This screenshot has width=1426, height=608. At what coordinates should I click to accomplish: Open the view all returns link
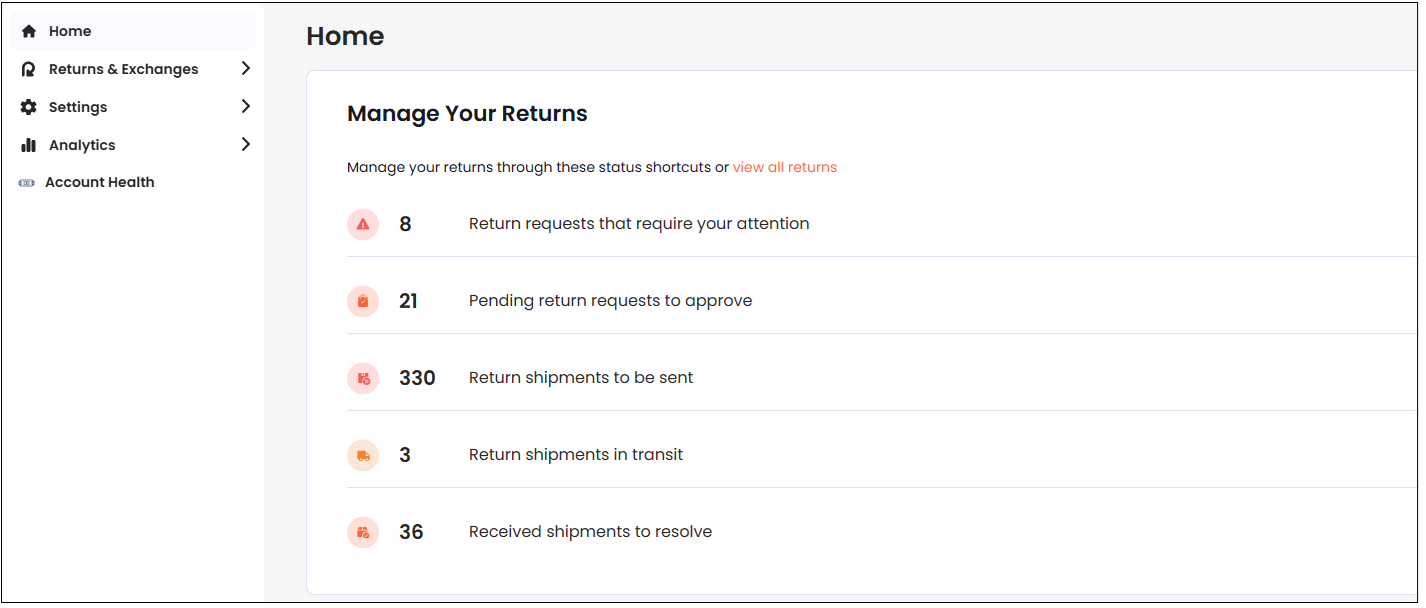click(x=784, y=167)
